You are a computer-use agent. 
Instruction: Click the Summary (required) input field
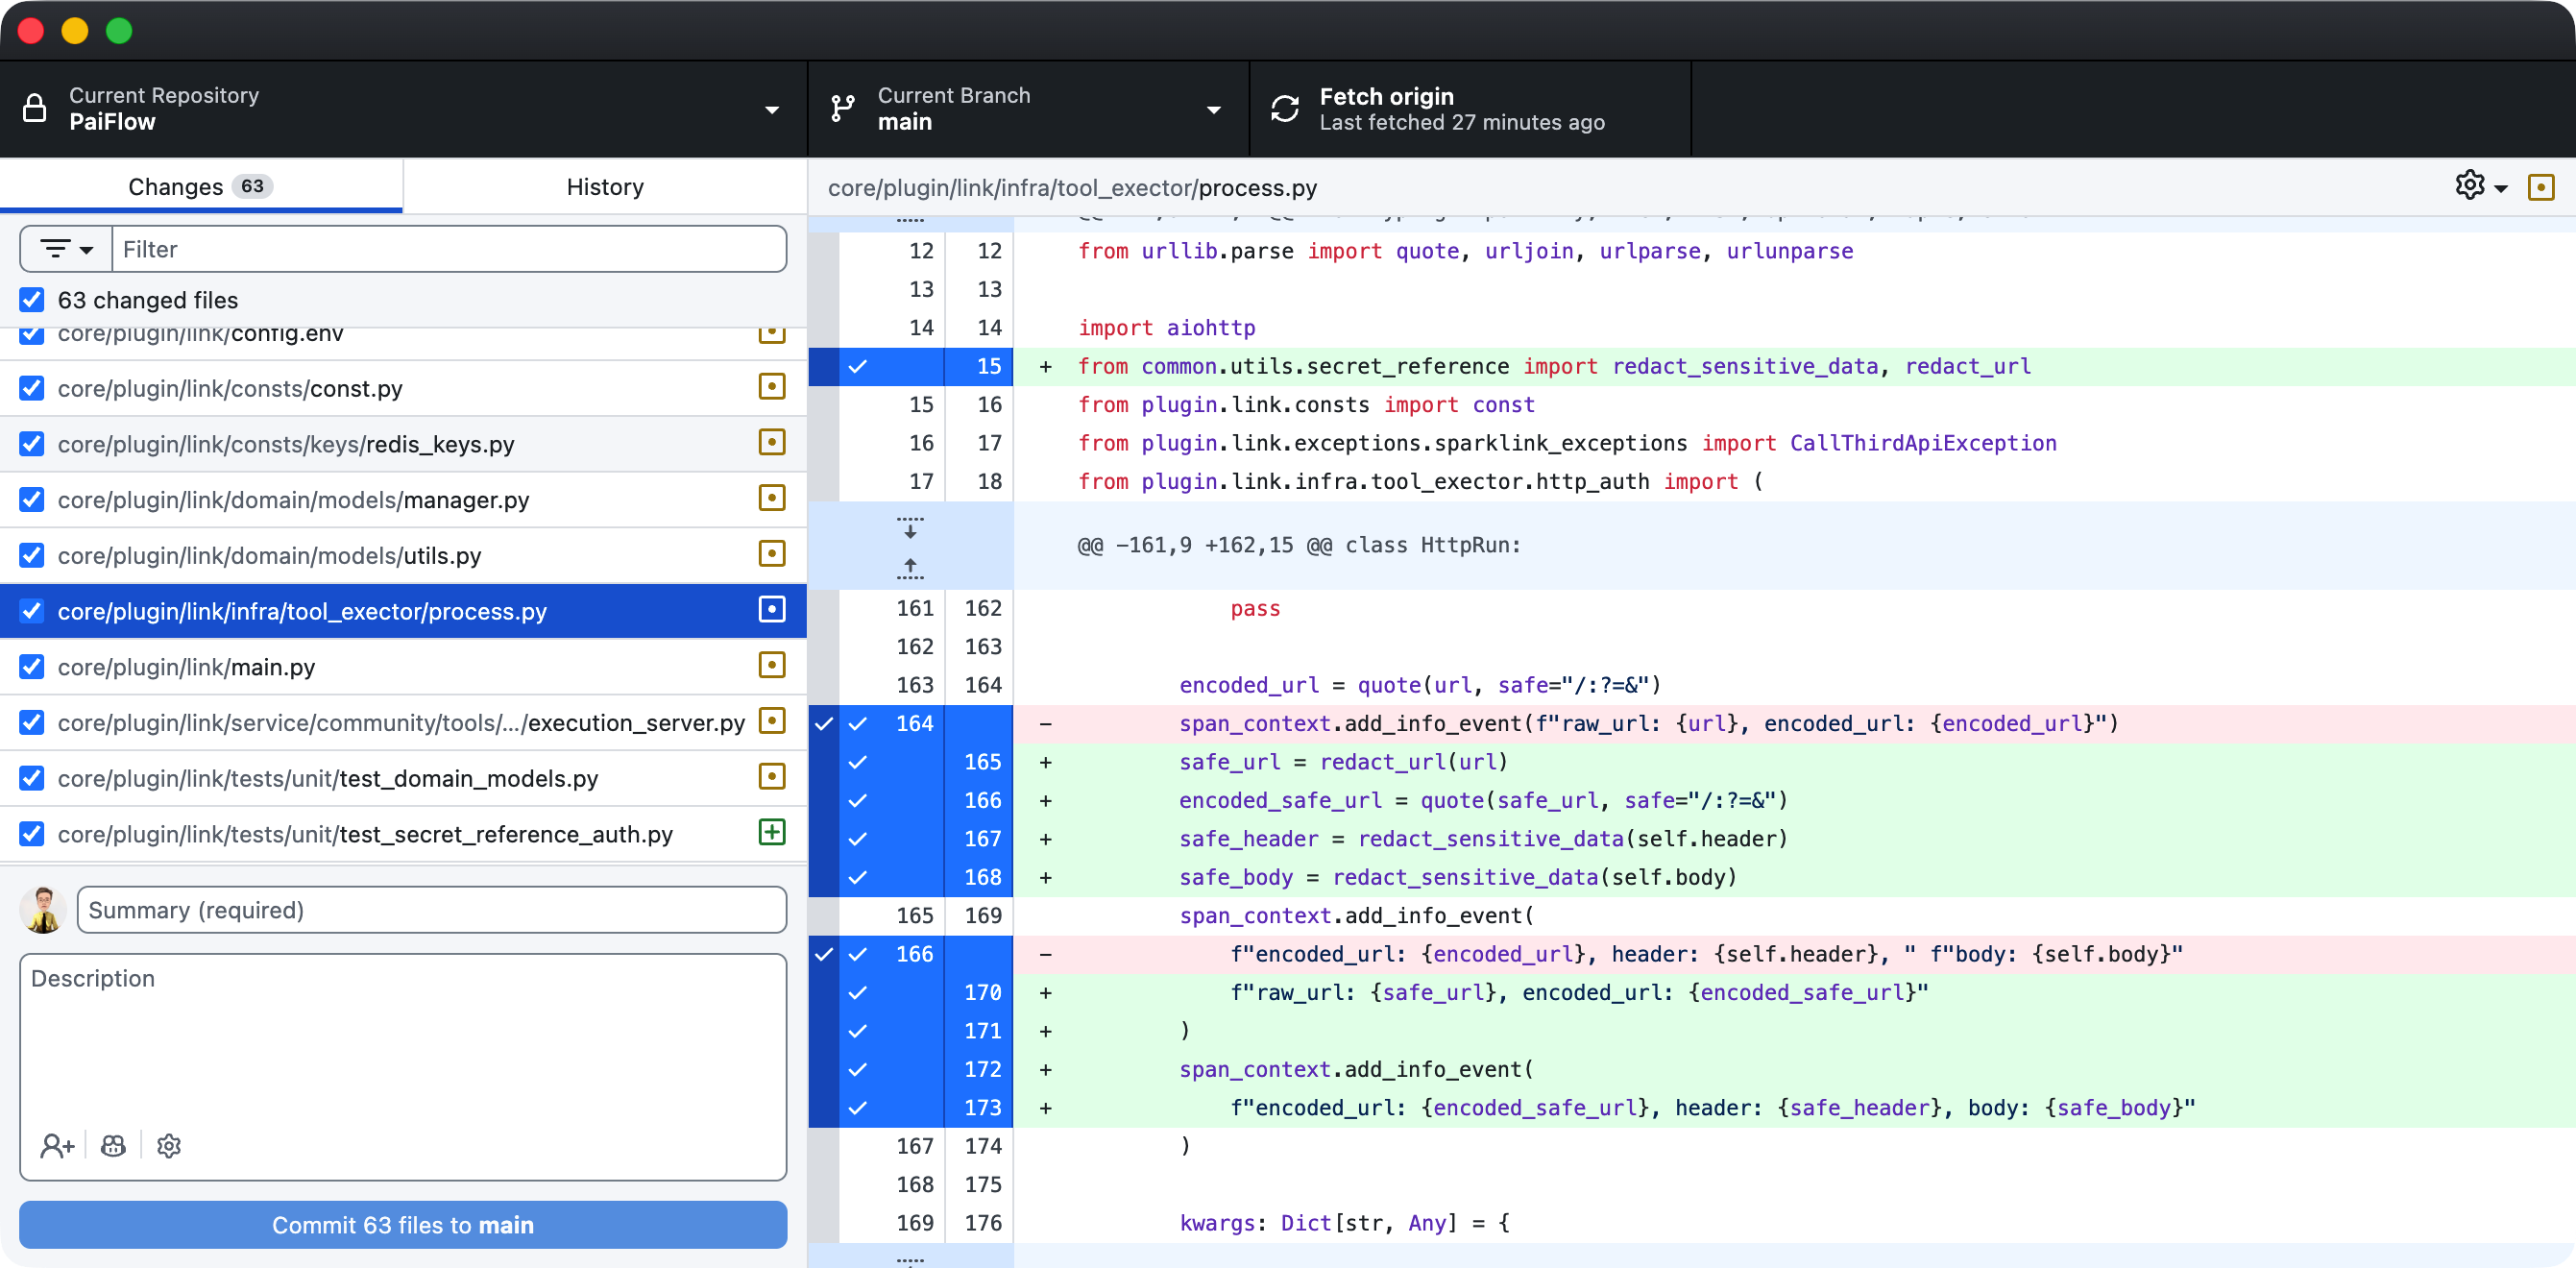tap(432, 910)
